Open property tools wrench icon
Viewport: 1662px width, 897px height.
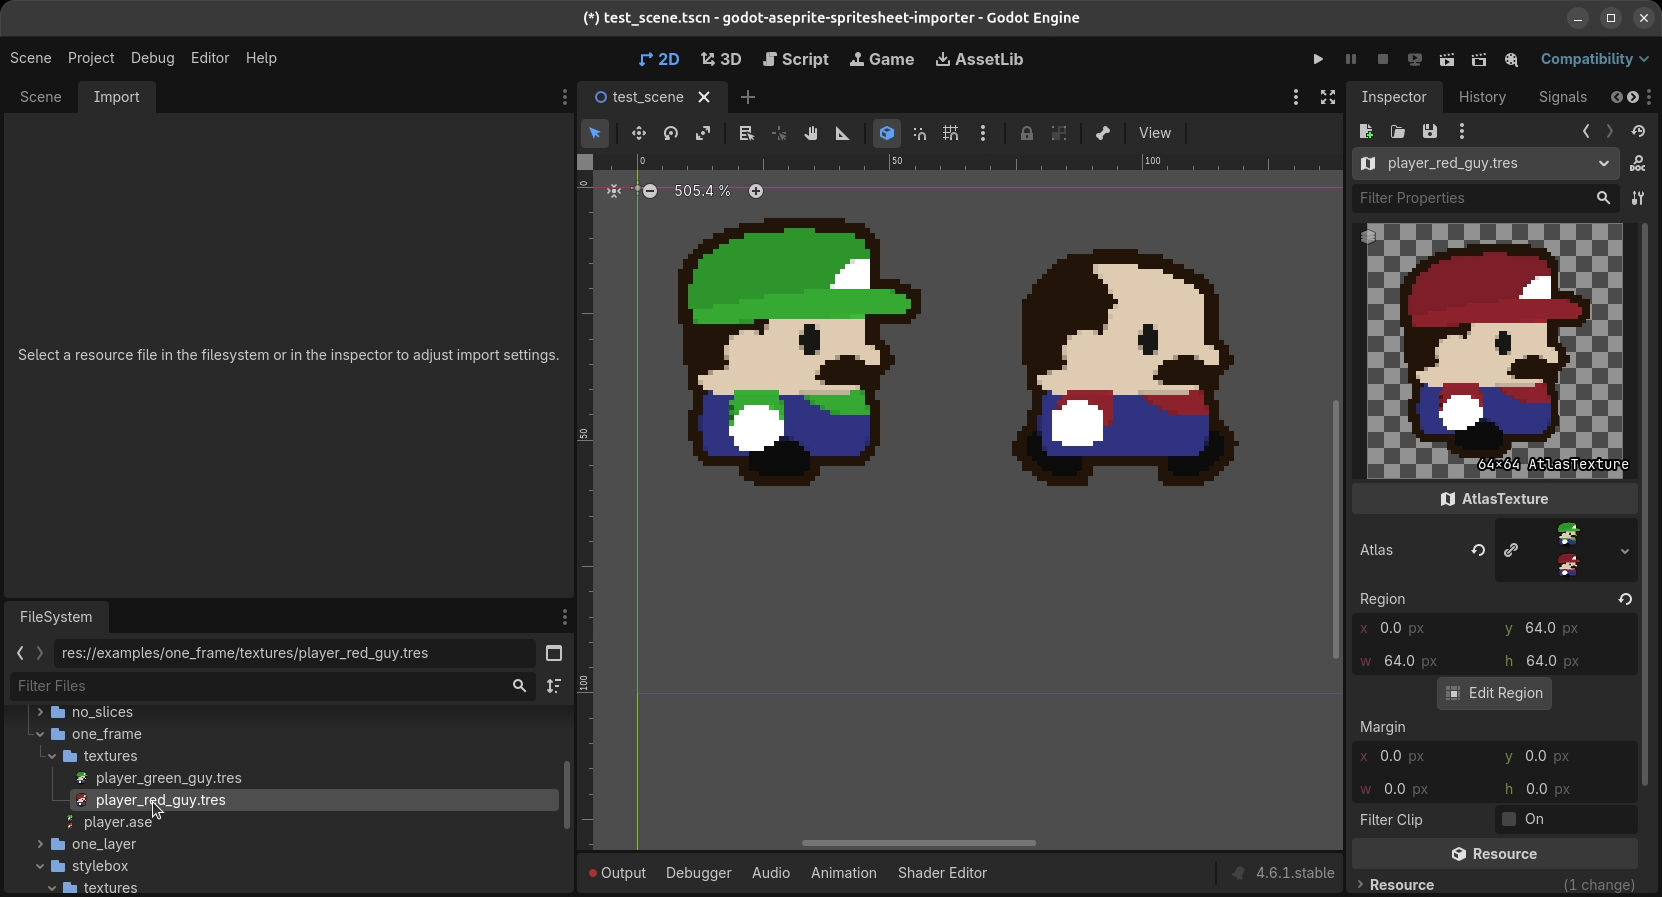click(1638, 198)
